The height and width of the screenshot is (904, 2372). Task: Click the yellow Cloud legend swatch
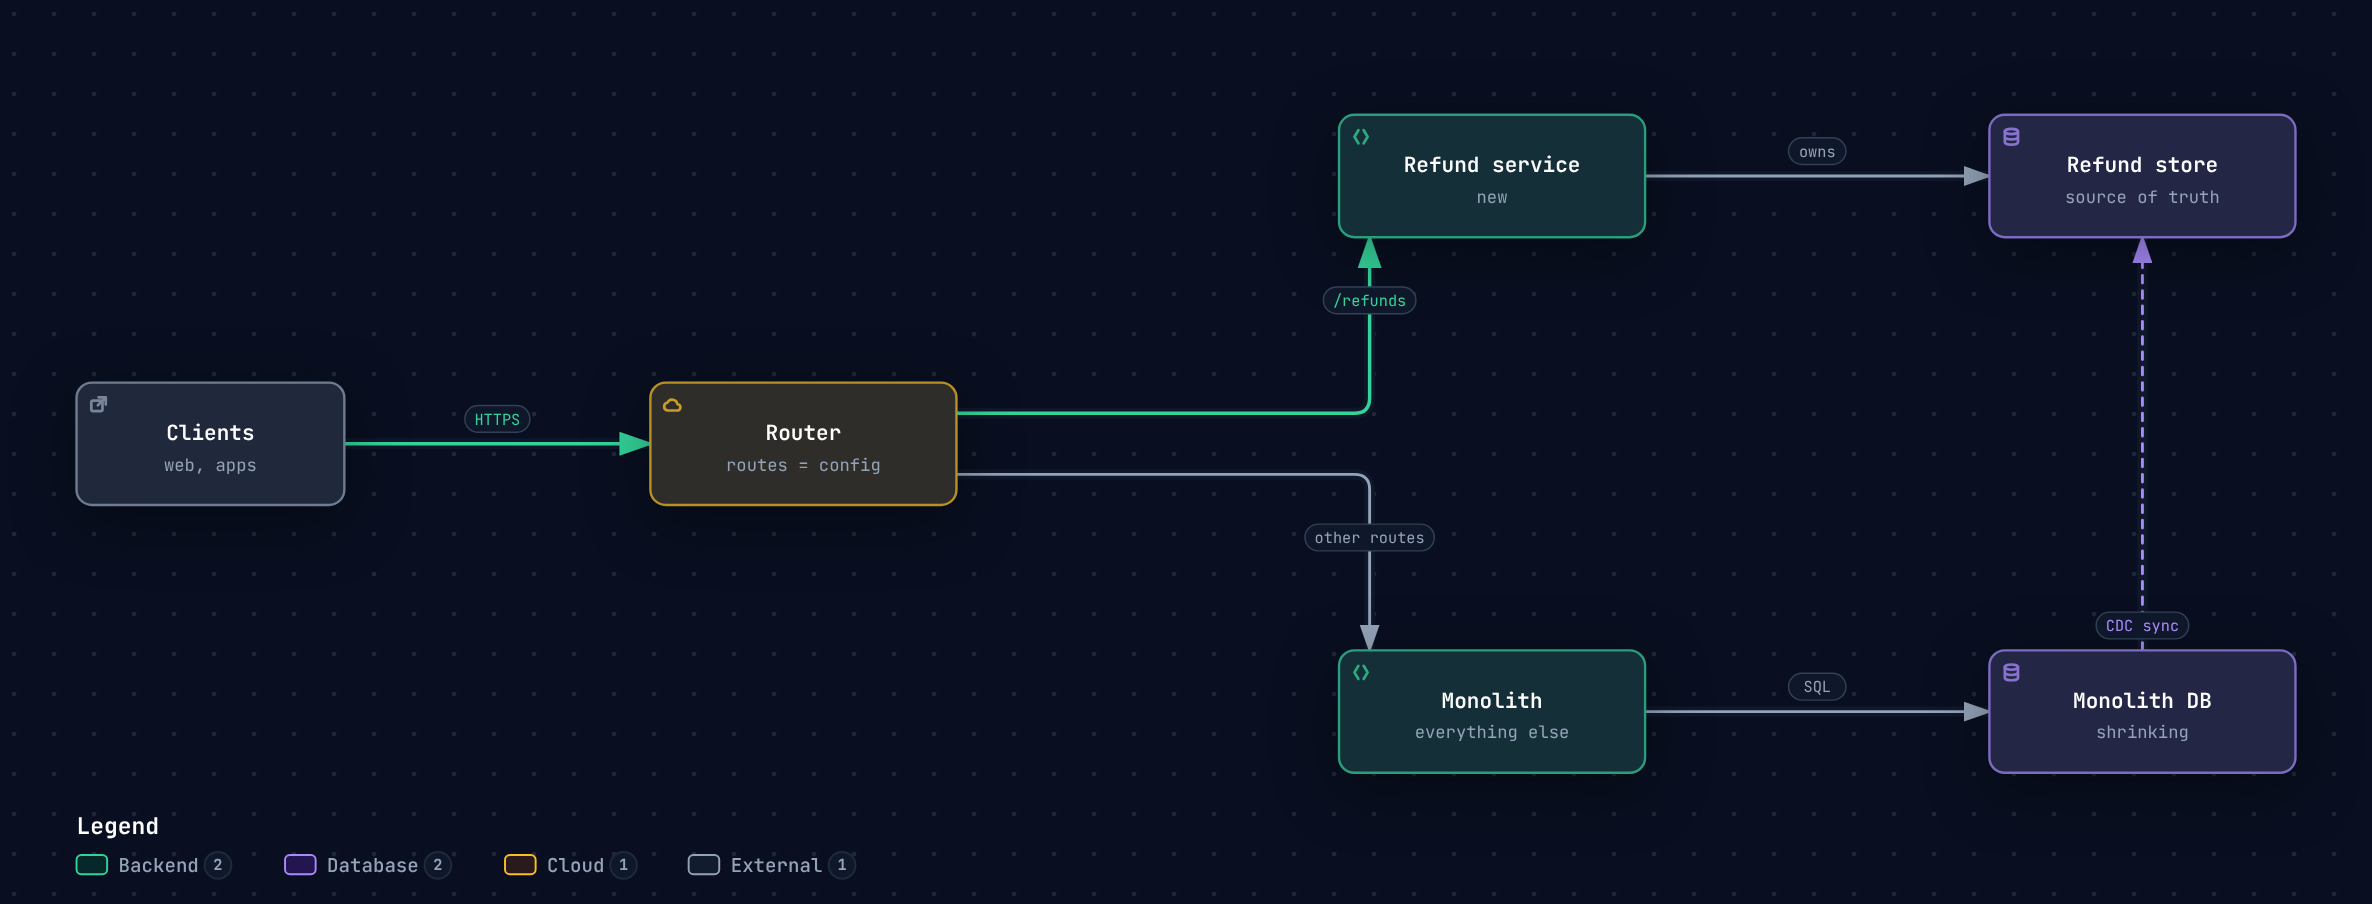coord(520,865)
